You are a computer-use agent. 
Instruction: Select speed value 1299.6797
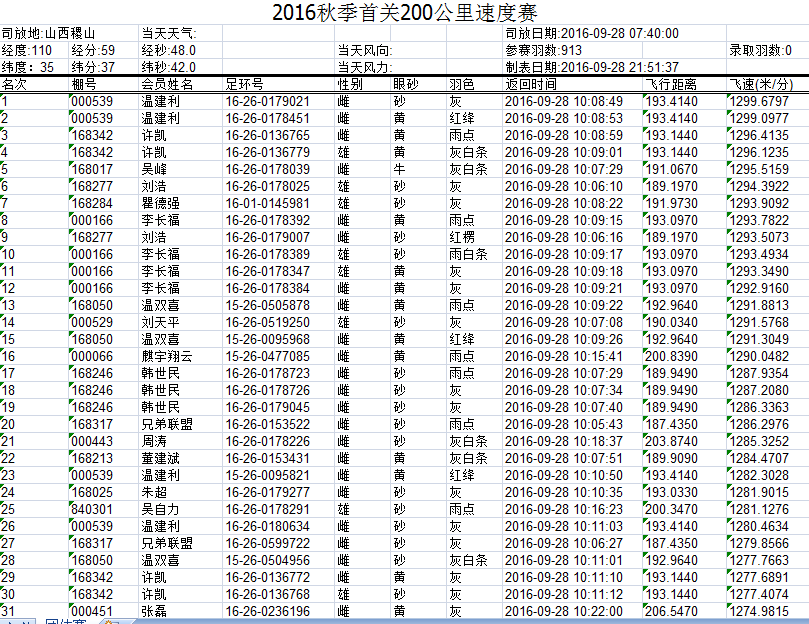pos(759,101)
